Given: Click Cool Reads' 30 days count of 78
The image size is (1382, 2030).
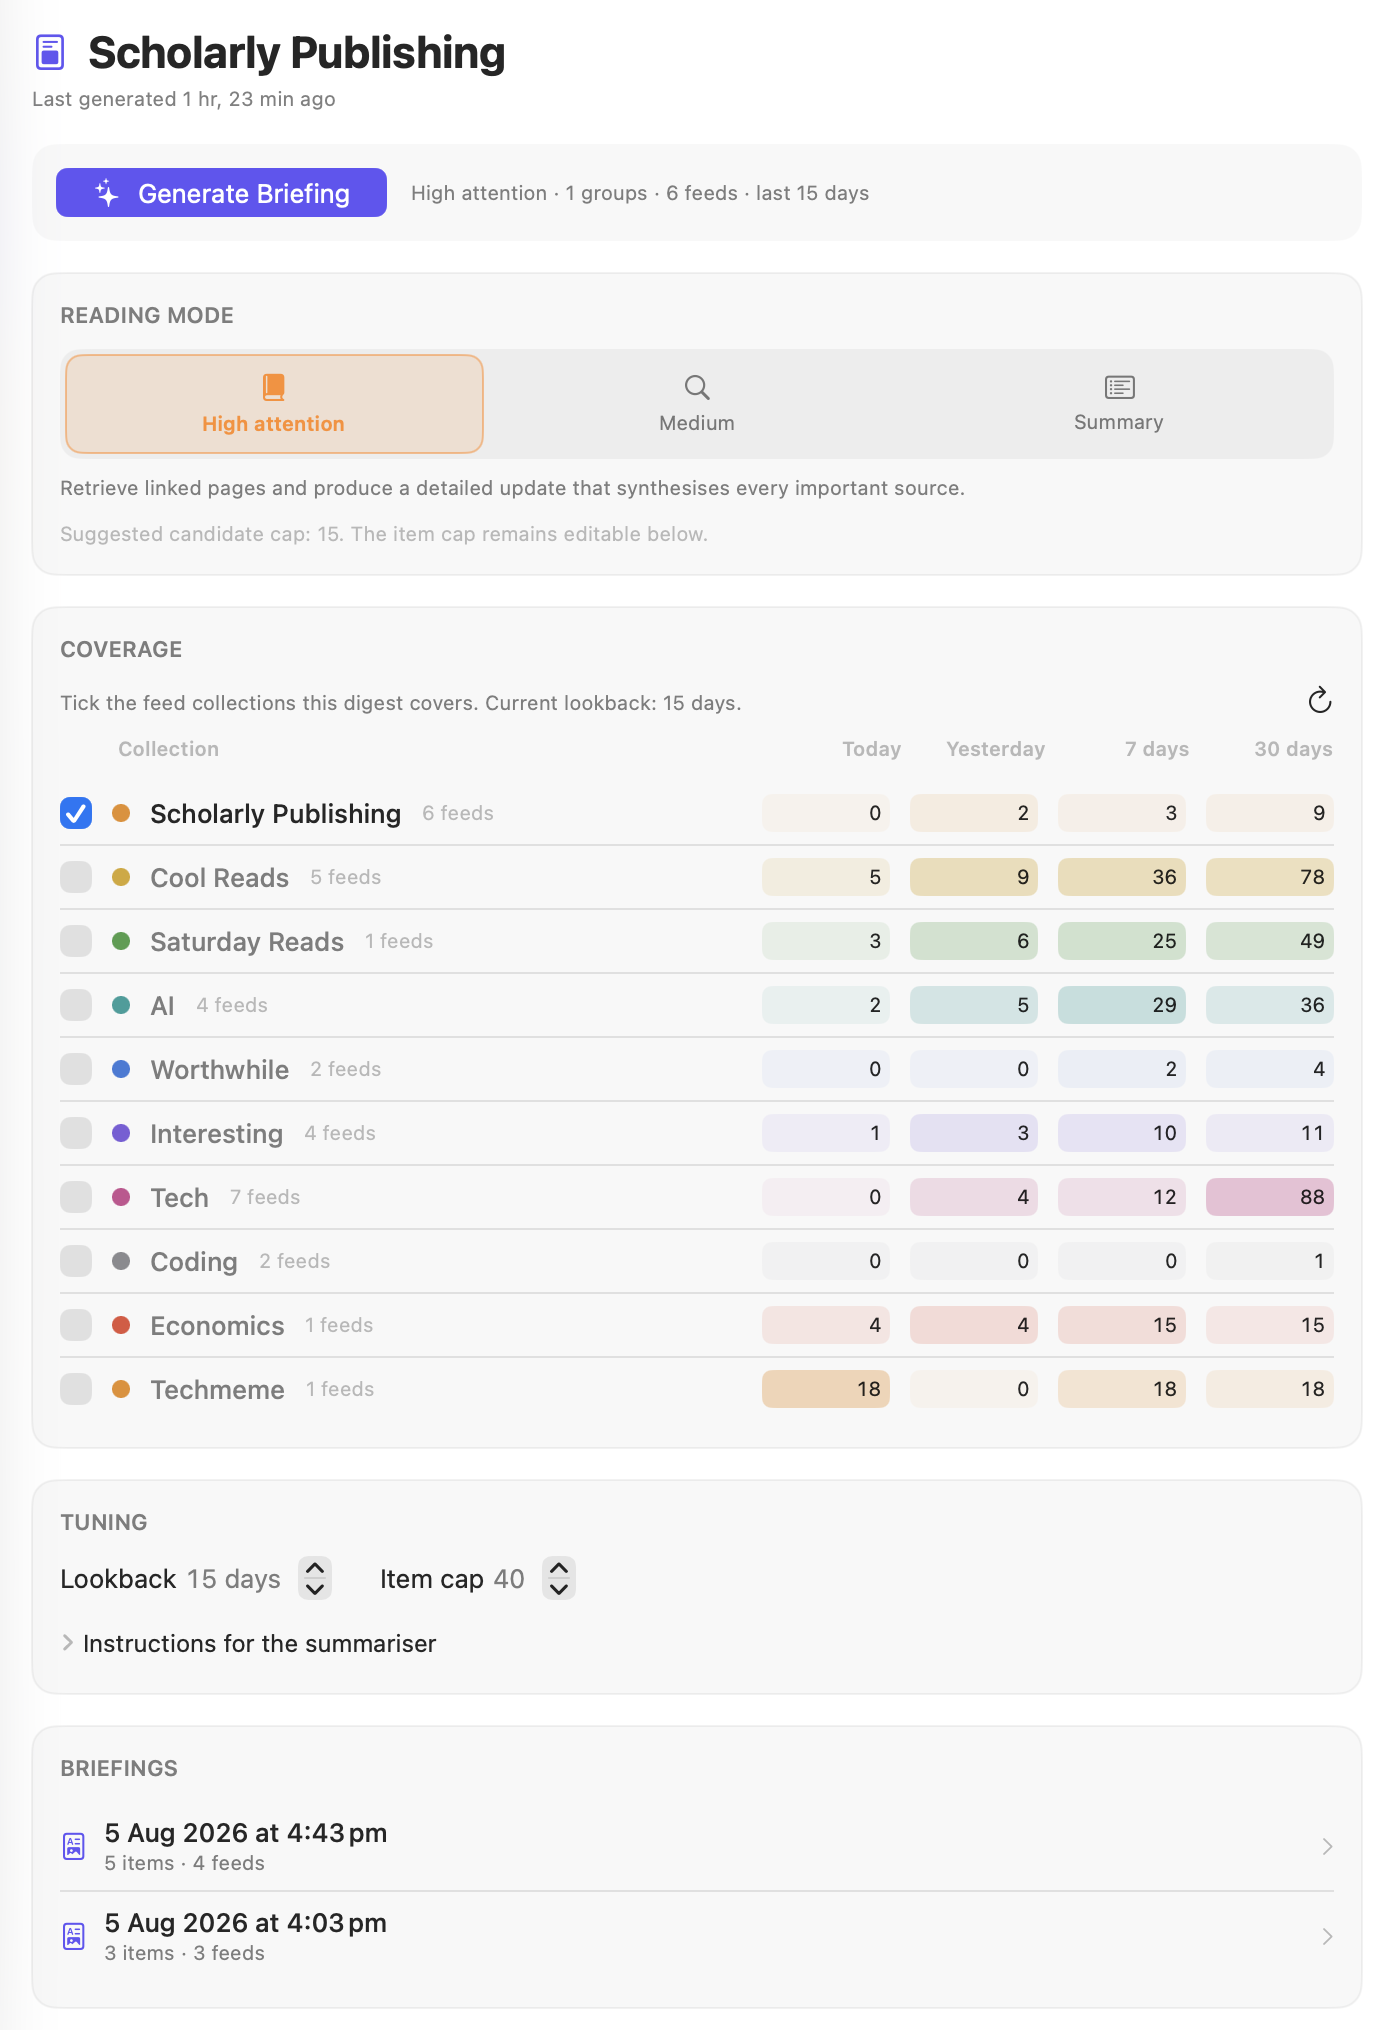Looking at the screenshot, I should [x=1270, y=877].
